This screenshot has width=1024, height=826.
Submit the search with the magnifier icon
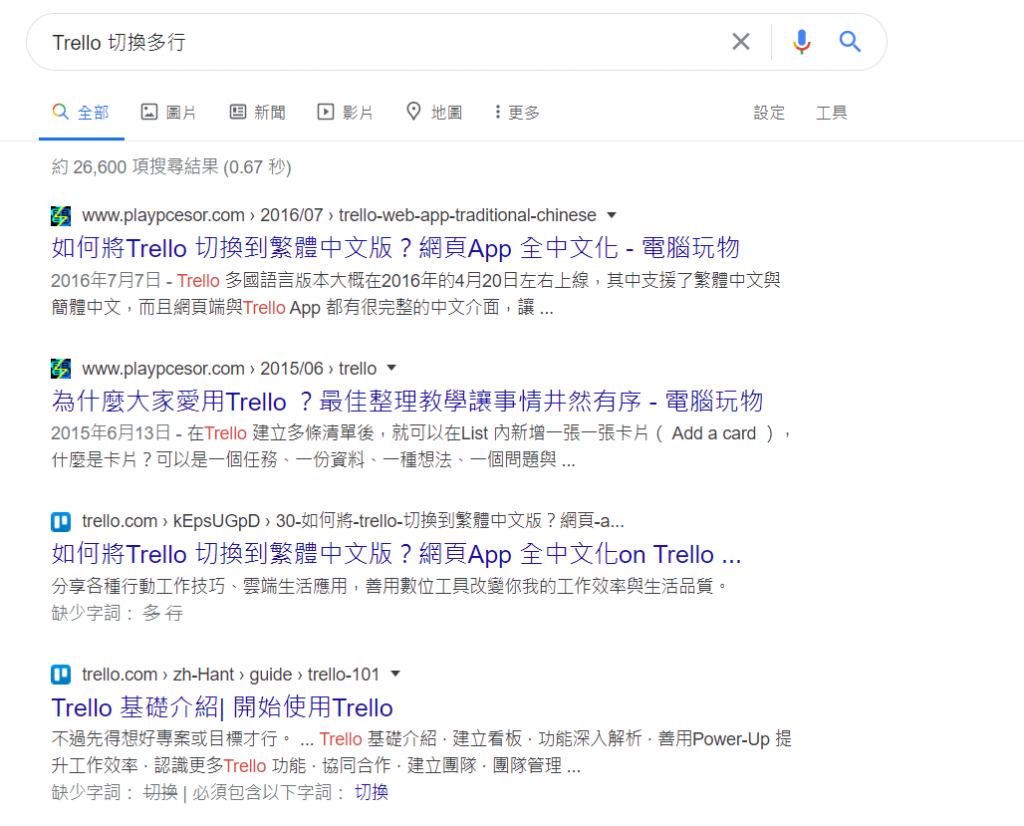850,42
